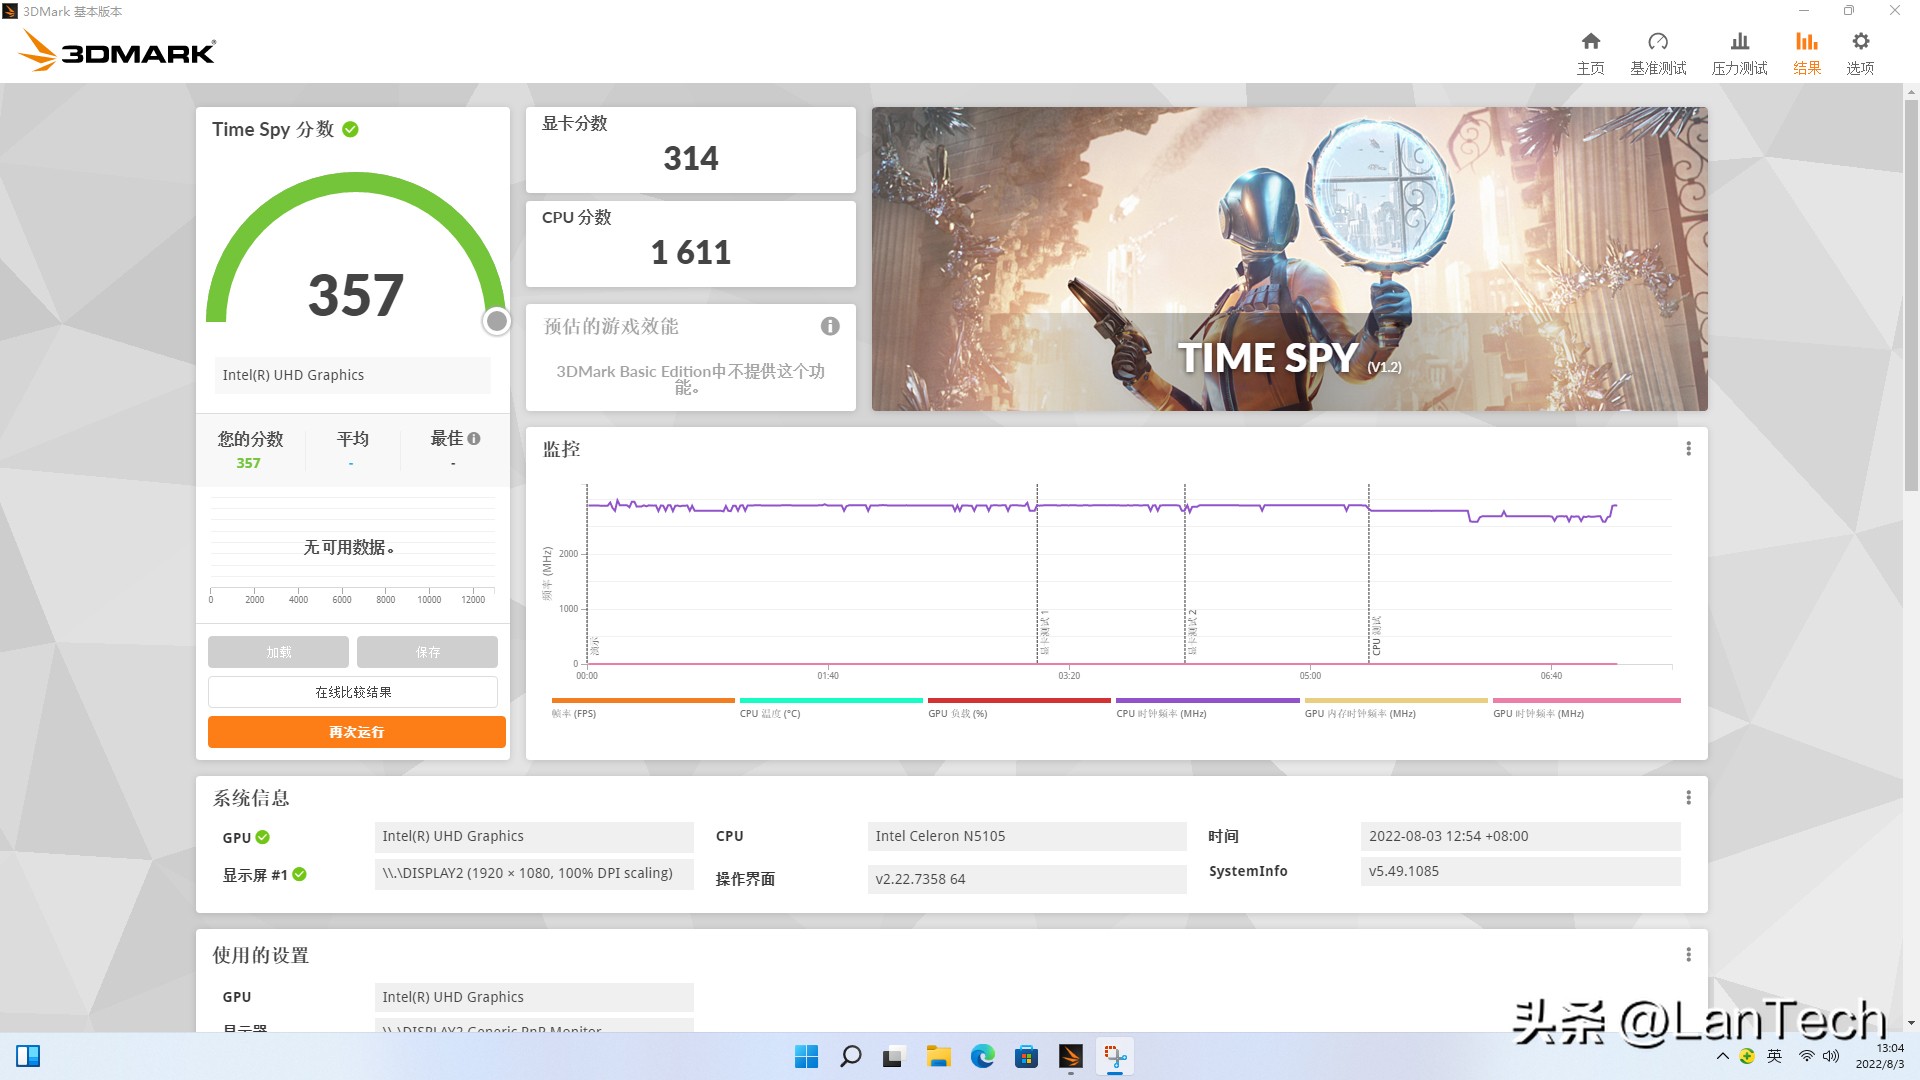Click the CPU 时钟频率 purple legend swatch

1207,701
